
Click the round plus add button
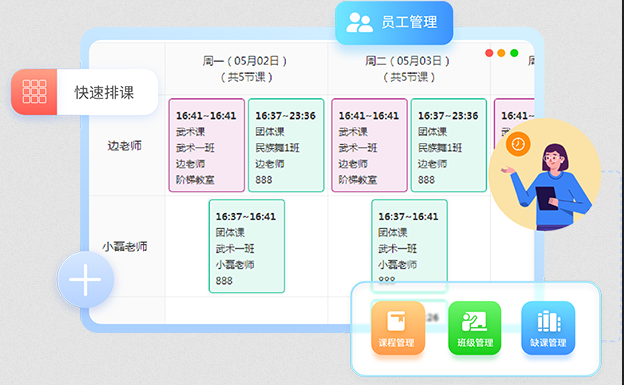(85, 279)
